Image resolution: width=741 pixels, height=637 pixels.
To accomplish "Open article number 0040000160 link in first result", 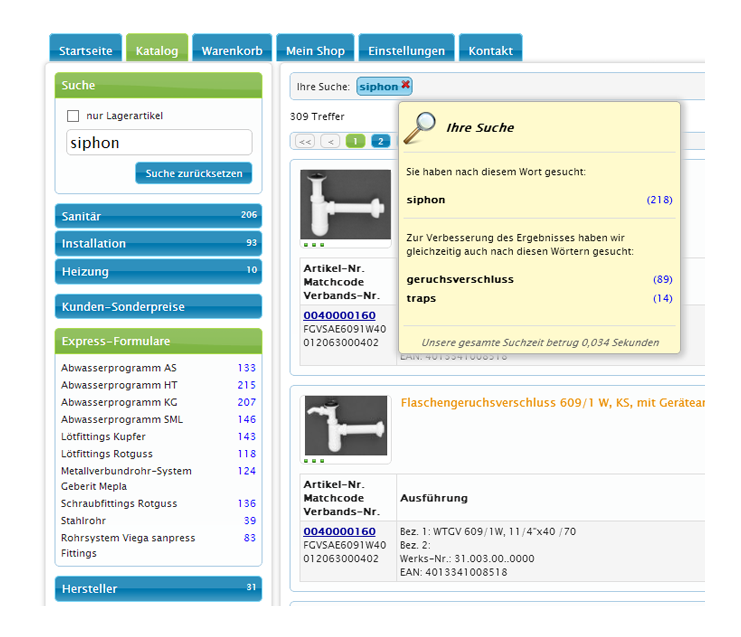I will pos(339,315).
